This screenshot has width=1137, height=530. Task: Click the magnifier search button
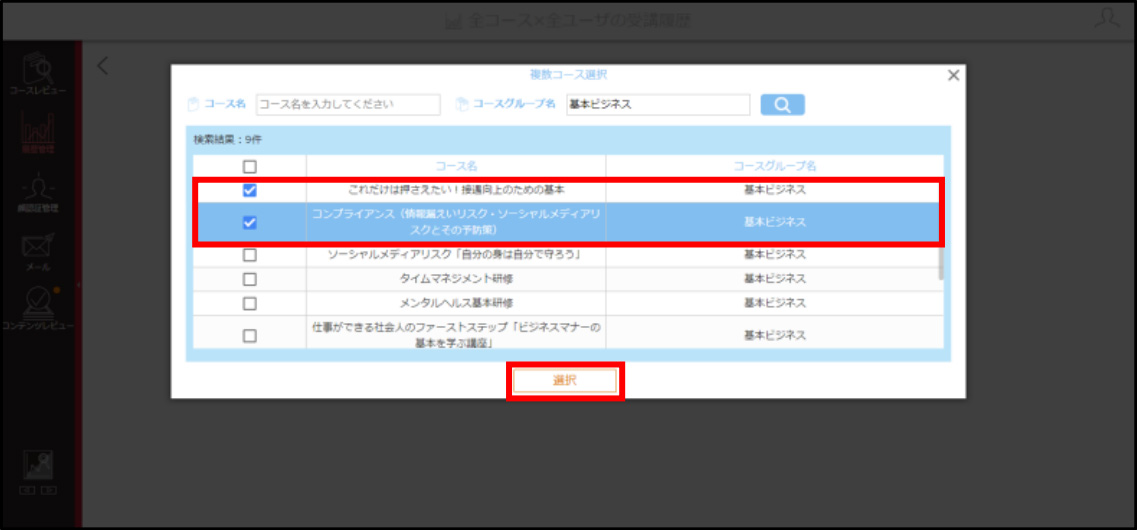[x=782, y=104]
